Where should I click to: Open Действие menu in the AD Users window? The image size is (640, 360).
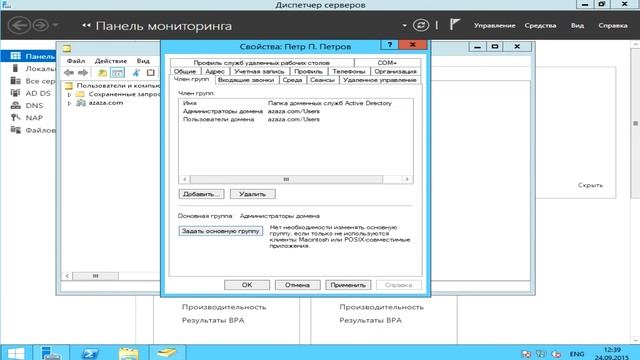111,61
